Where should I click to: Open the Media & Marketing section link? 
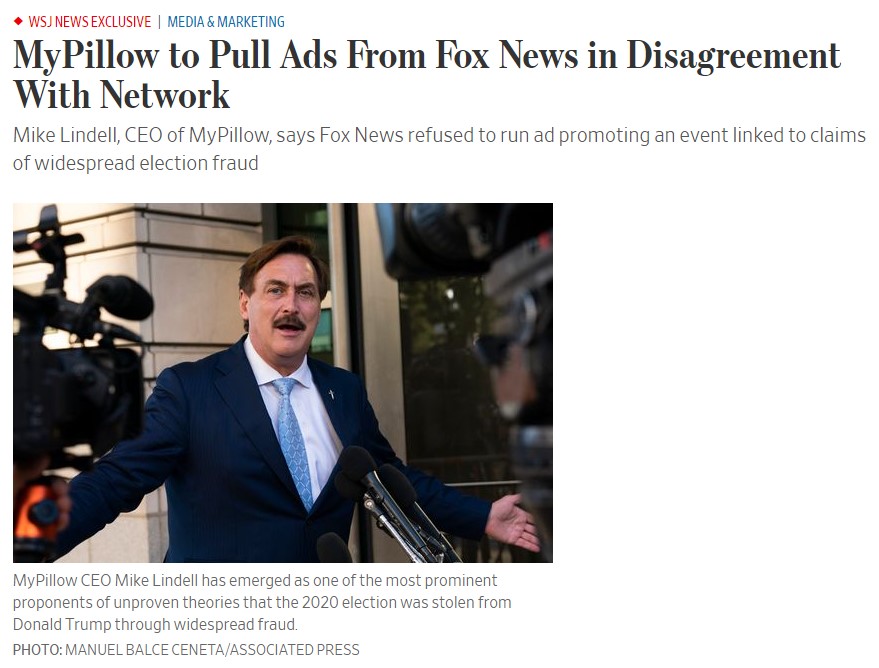coord(226,22)
